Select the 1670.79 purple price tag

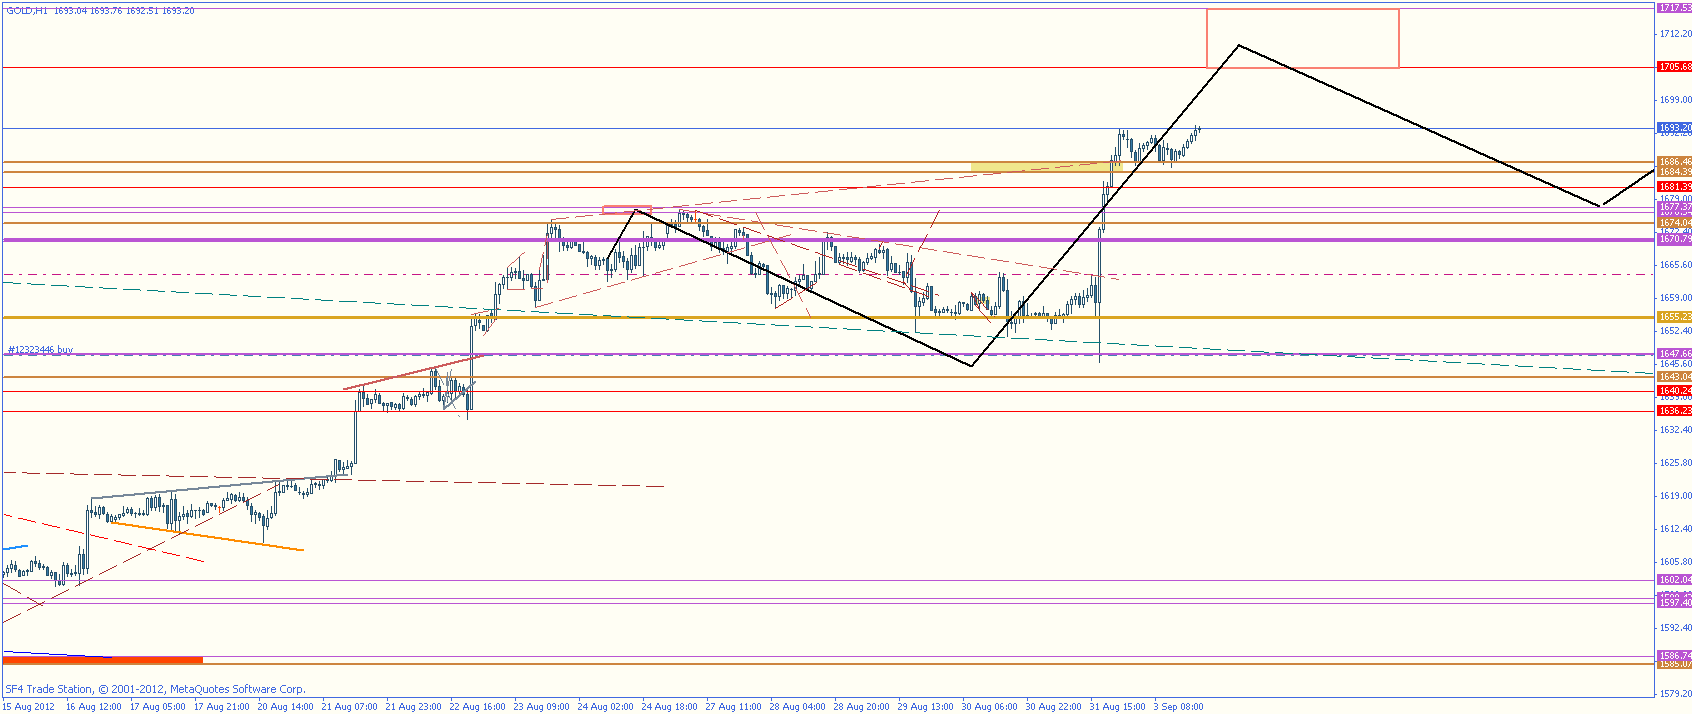tap(1674, 240)
